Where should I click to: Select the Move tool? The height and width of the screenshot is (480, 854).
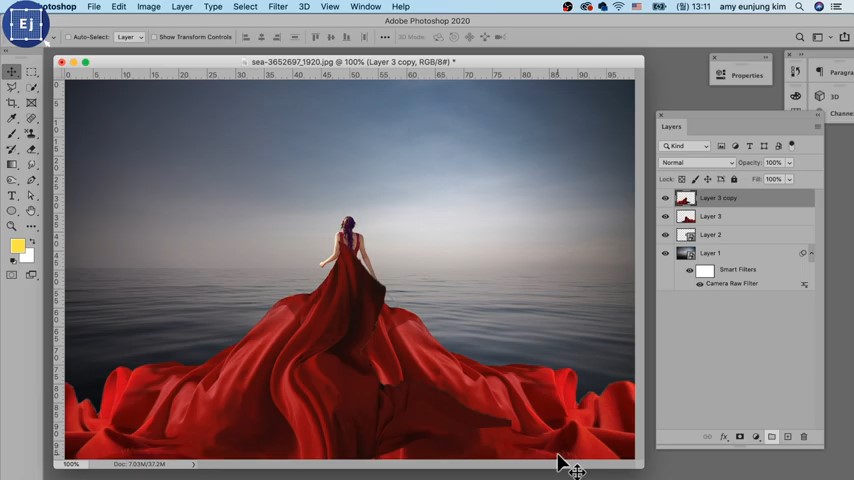(x=11, y=72)
